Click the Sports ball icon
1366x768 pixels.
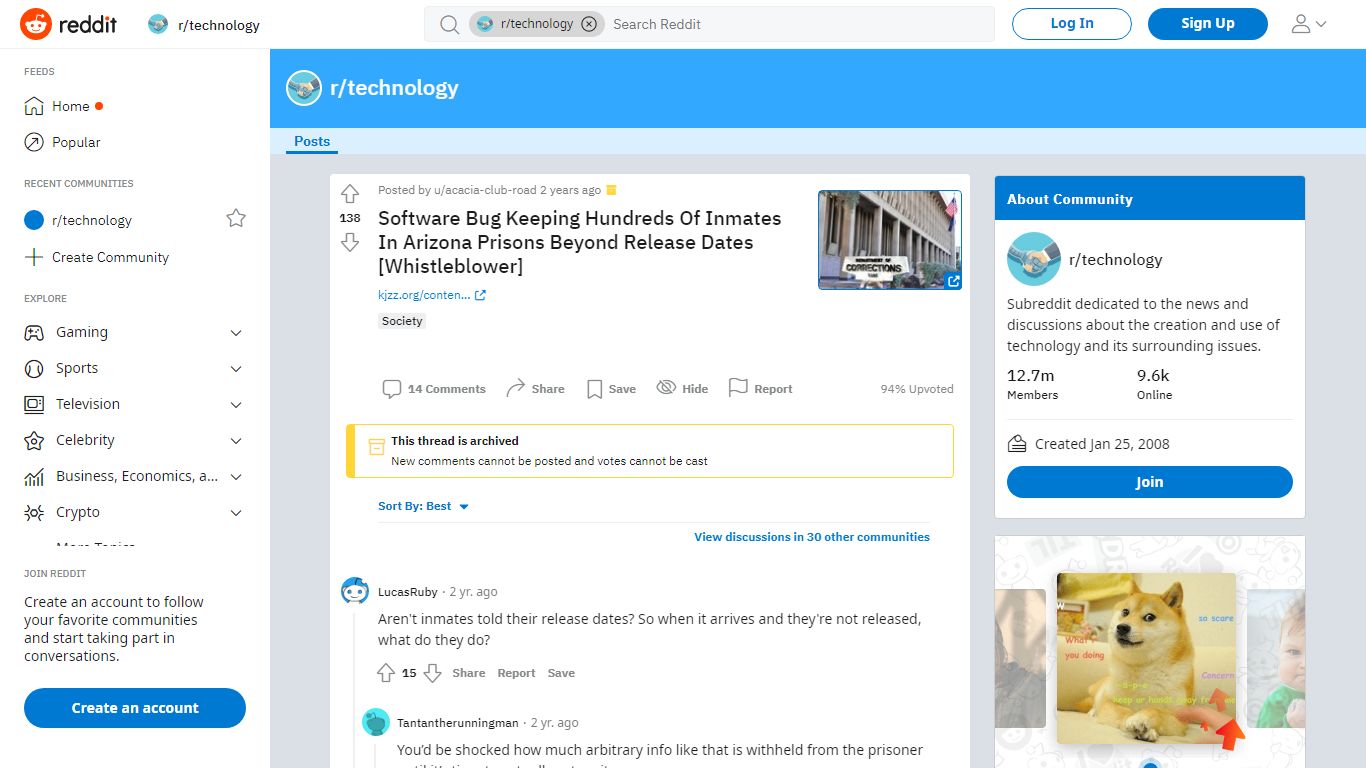34,369
